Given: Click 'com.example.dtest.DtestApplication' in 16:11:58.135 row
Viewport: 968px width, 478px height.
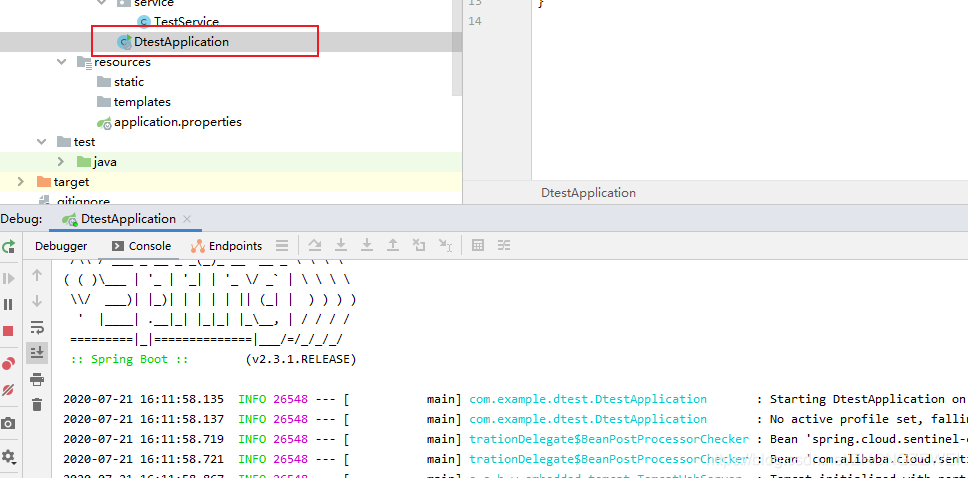Looking at the screenshot, I should 588,399.
